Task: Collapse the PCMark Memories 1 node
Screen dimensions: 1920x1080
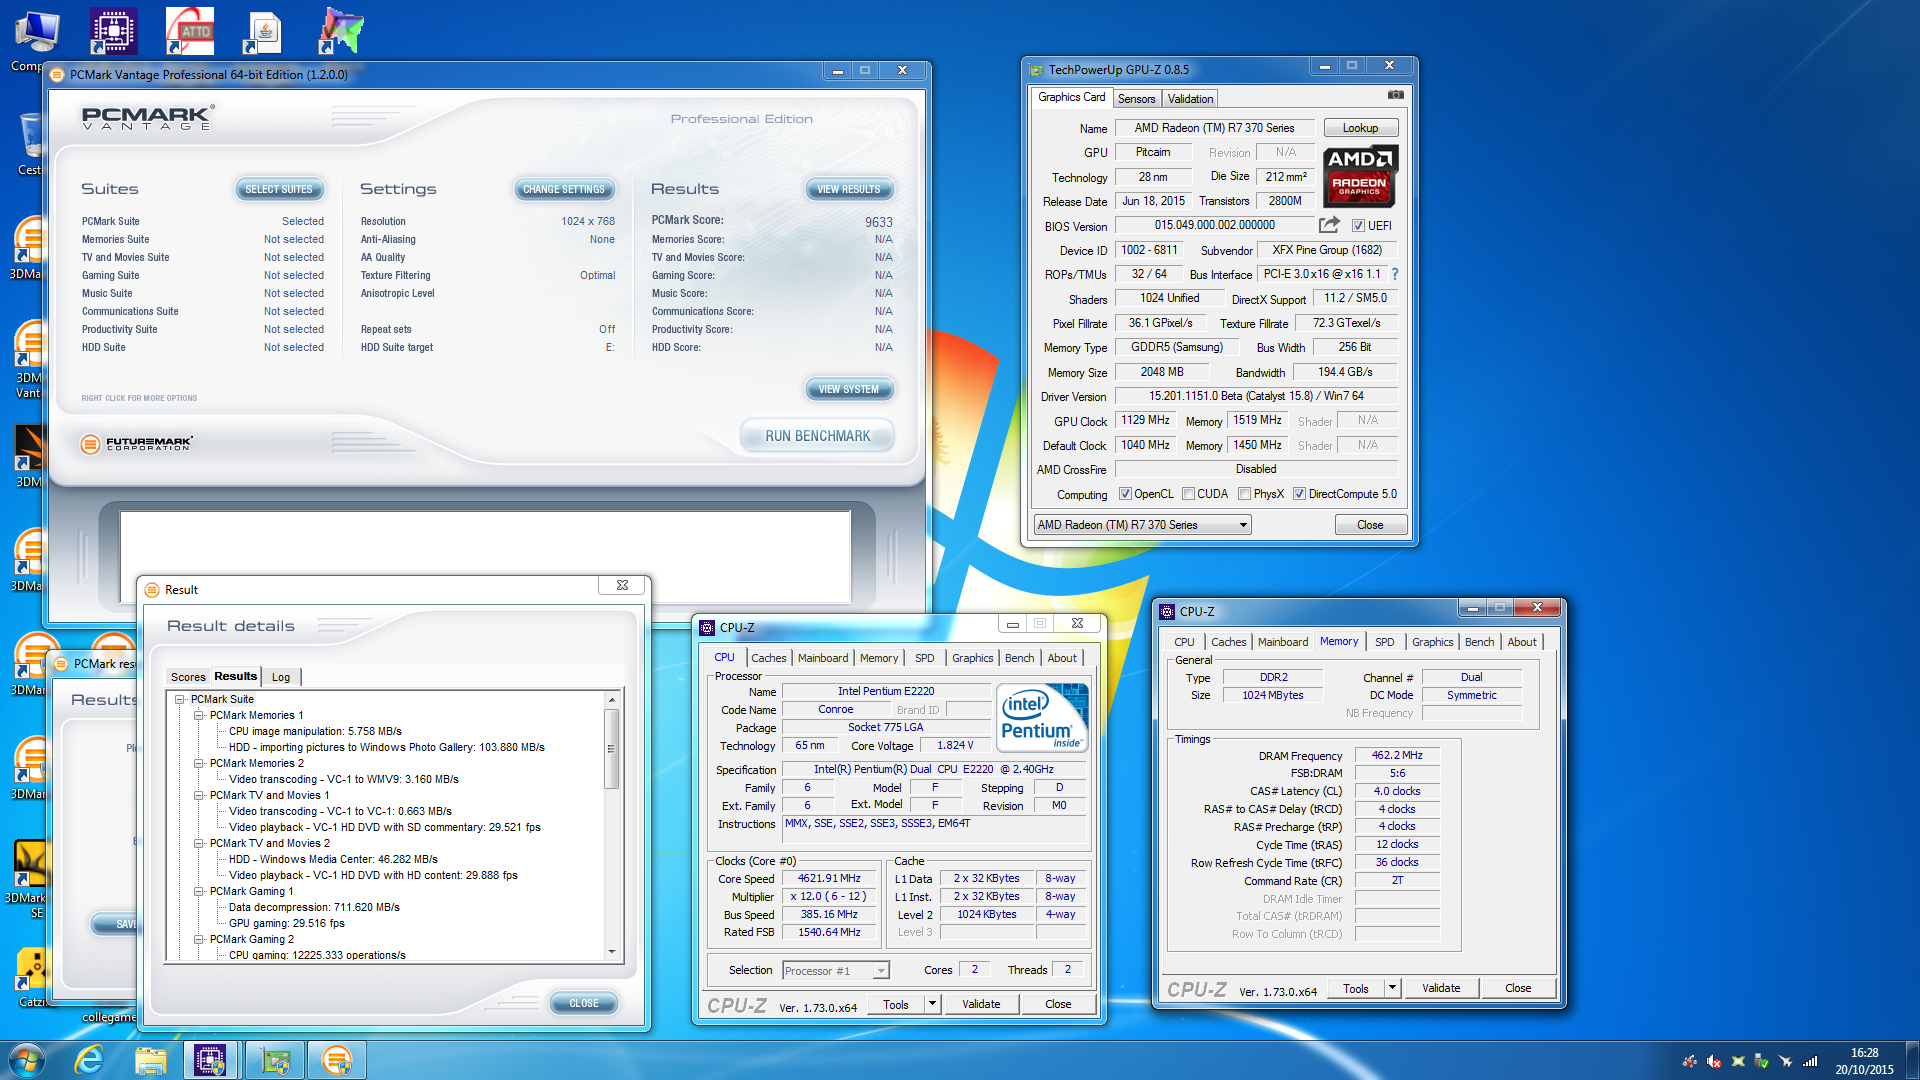Action: [199, 716]
